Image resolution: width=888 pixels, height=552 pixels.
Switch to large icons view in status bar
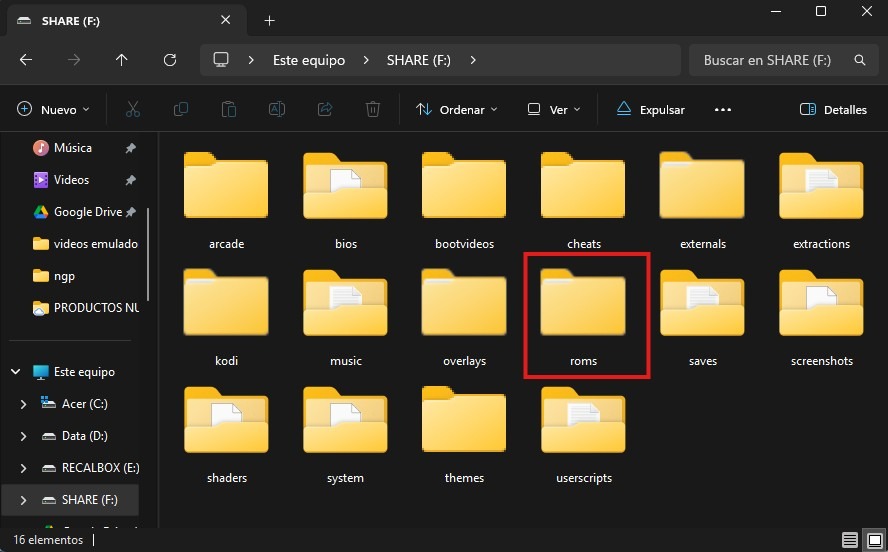pyautogui.click(x=873, y=540)
